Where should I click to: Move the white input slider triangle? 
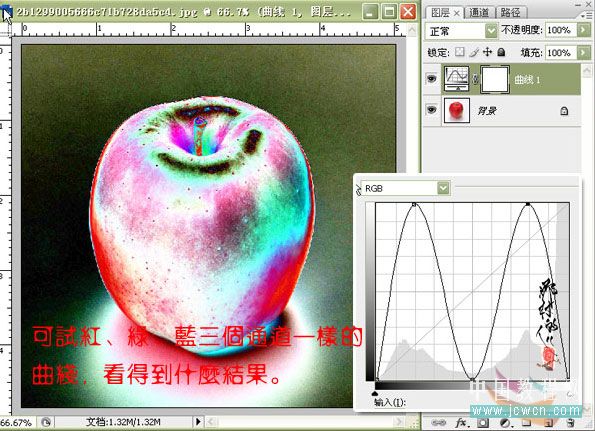click(x=569, y=394)
